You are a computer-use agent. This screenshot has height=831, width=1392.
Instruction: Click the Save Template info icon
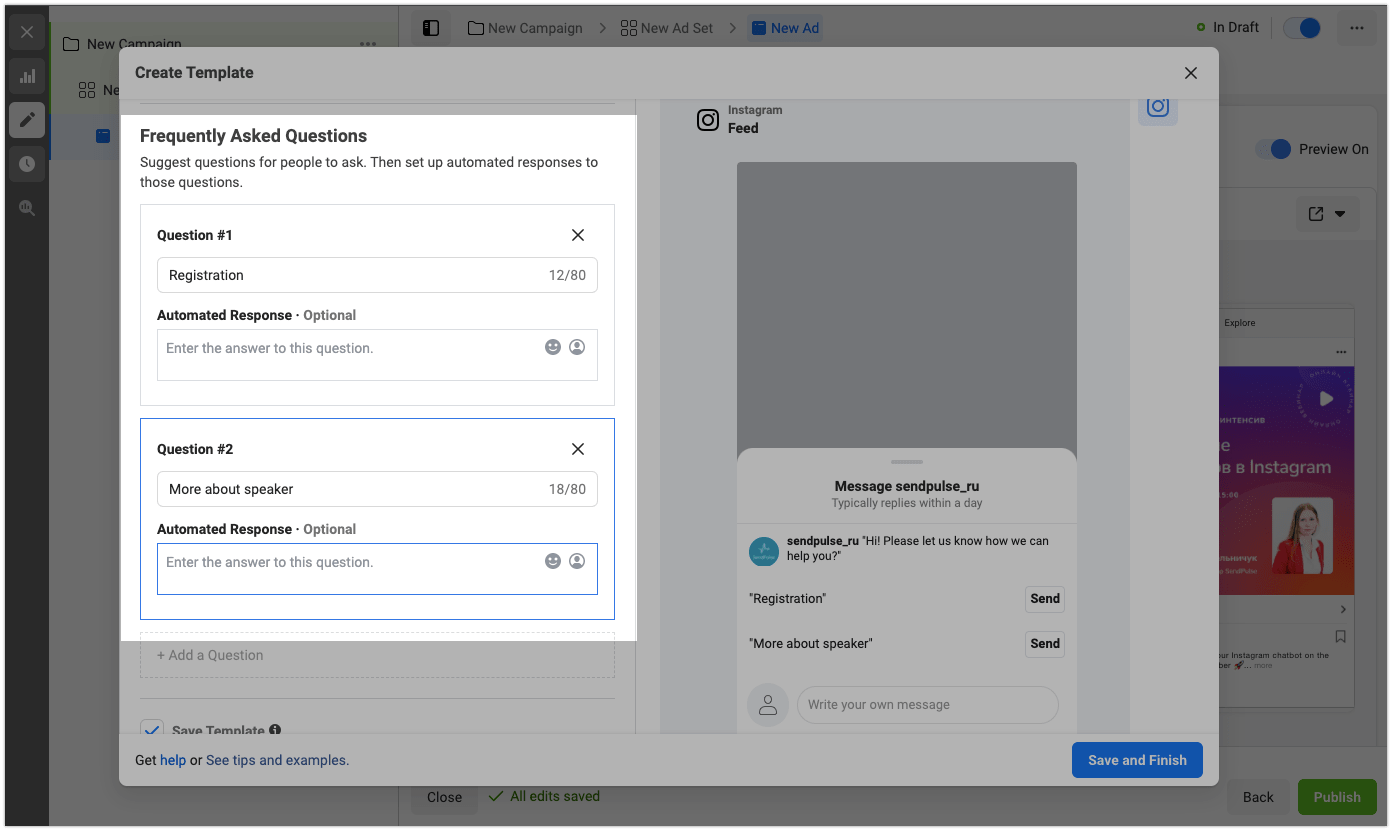275,730
